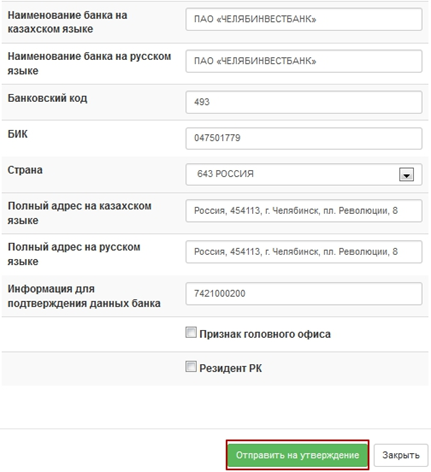Click the БИК label
431x472 pixels.
[x=17, y=134]
